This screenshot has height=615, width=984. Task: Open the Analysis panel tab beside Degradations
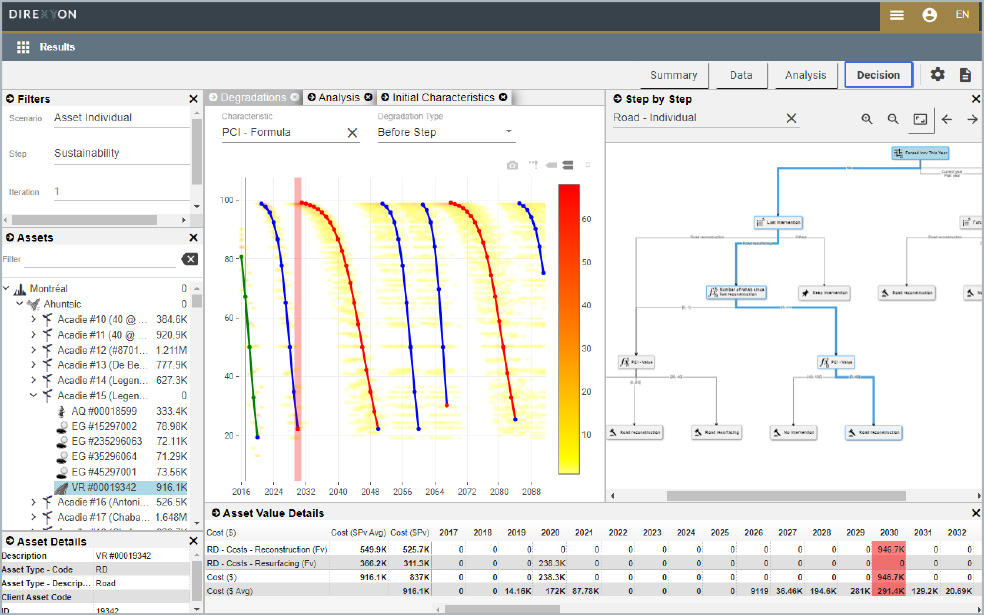[339, 97]
